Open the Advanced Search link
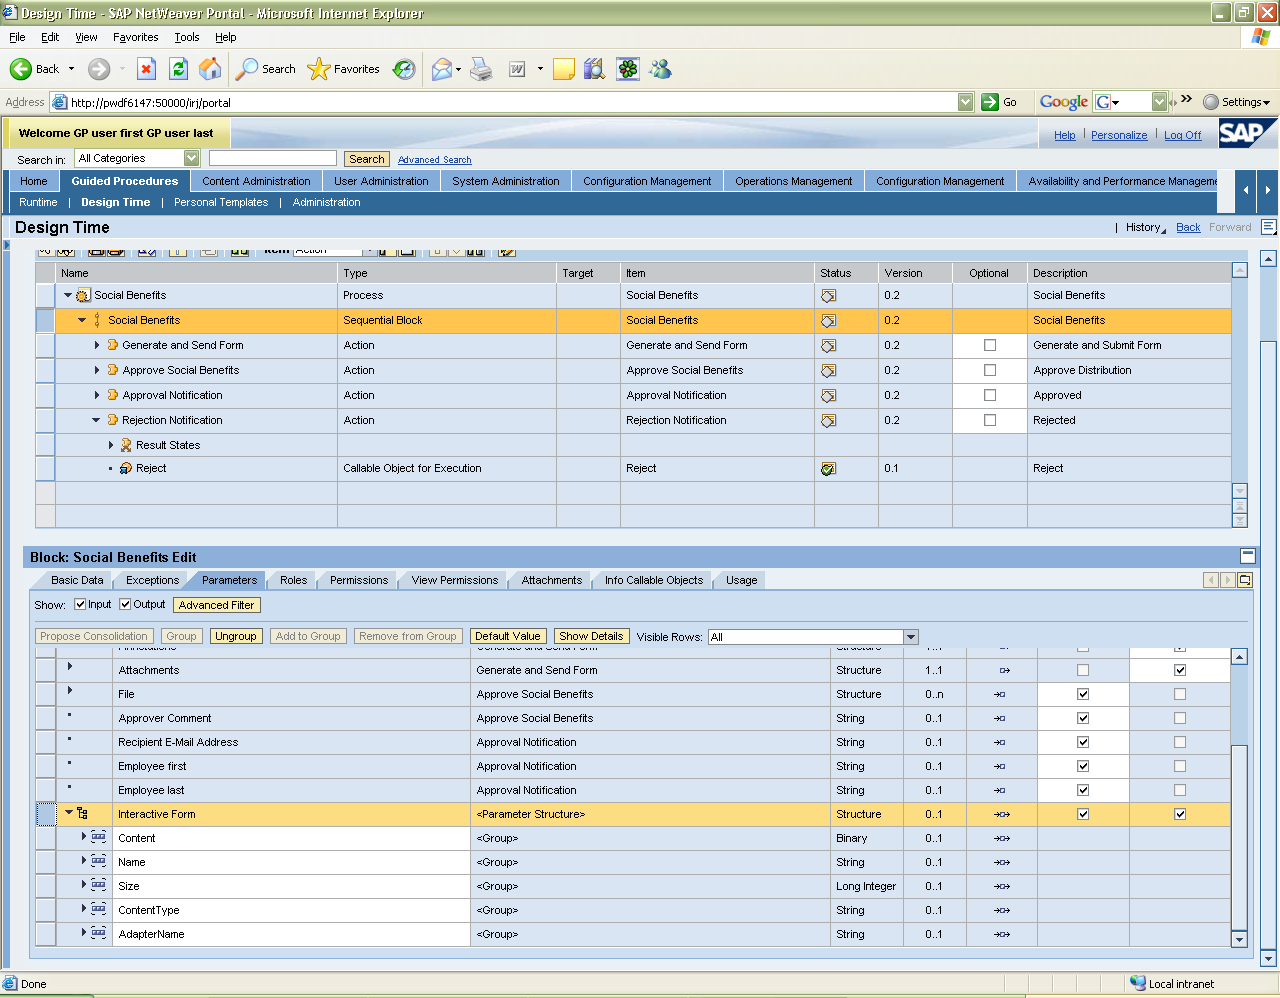This screenshot has height=998, width=1280. (x=434, y=160)
